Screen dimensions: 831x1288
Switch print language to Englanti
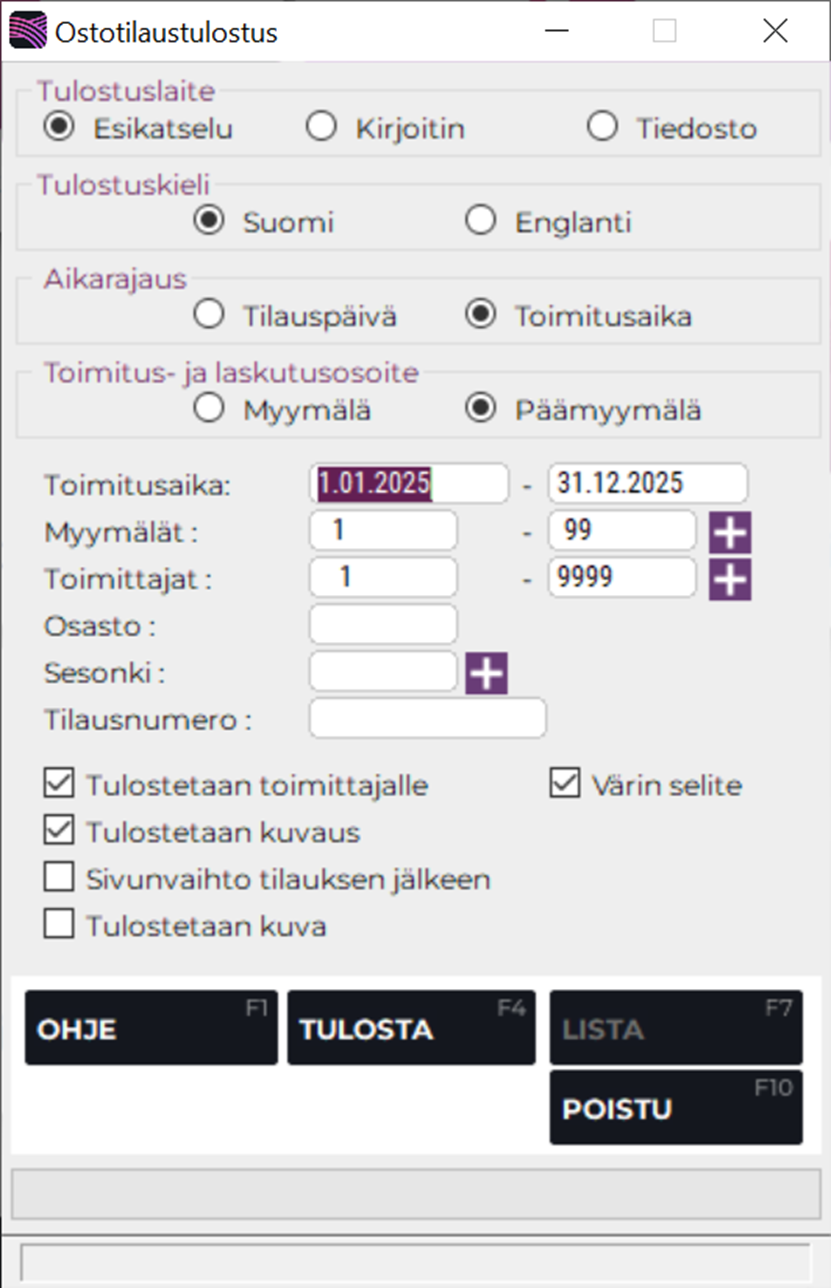(481, 220)
